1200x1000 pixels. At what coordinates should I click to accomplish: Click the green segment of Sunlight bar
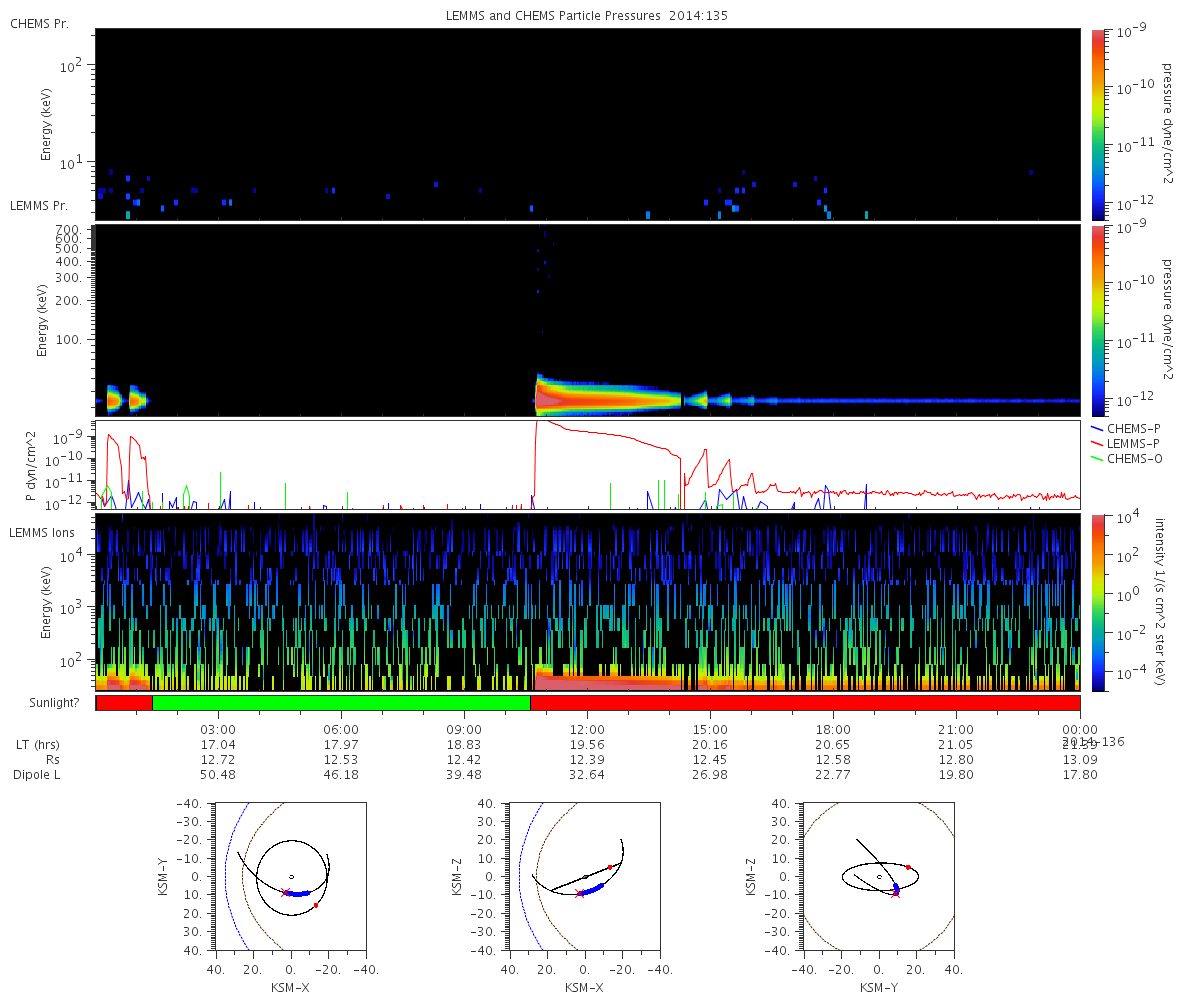(341, 703)
